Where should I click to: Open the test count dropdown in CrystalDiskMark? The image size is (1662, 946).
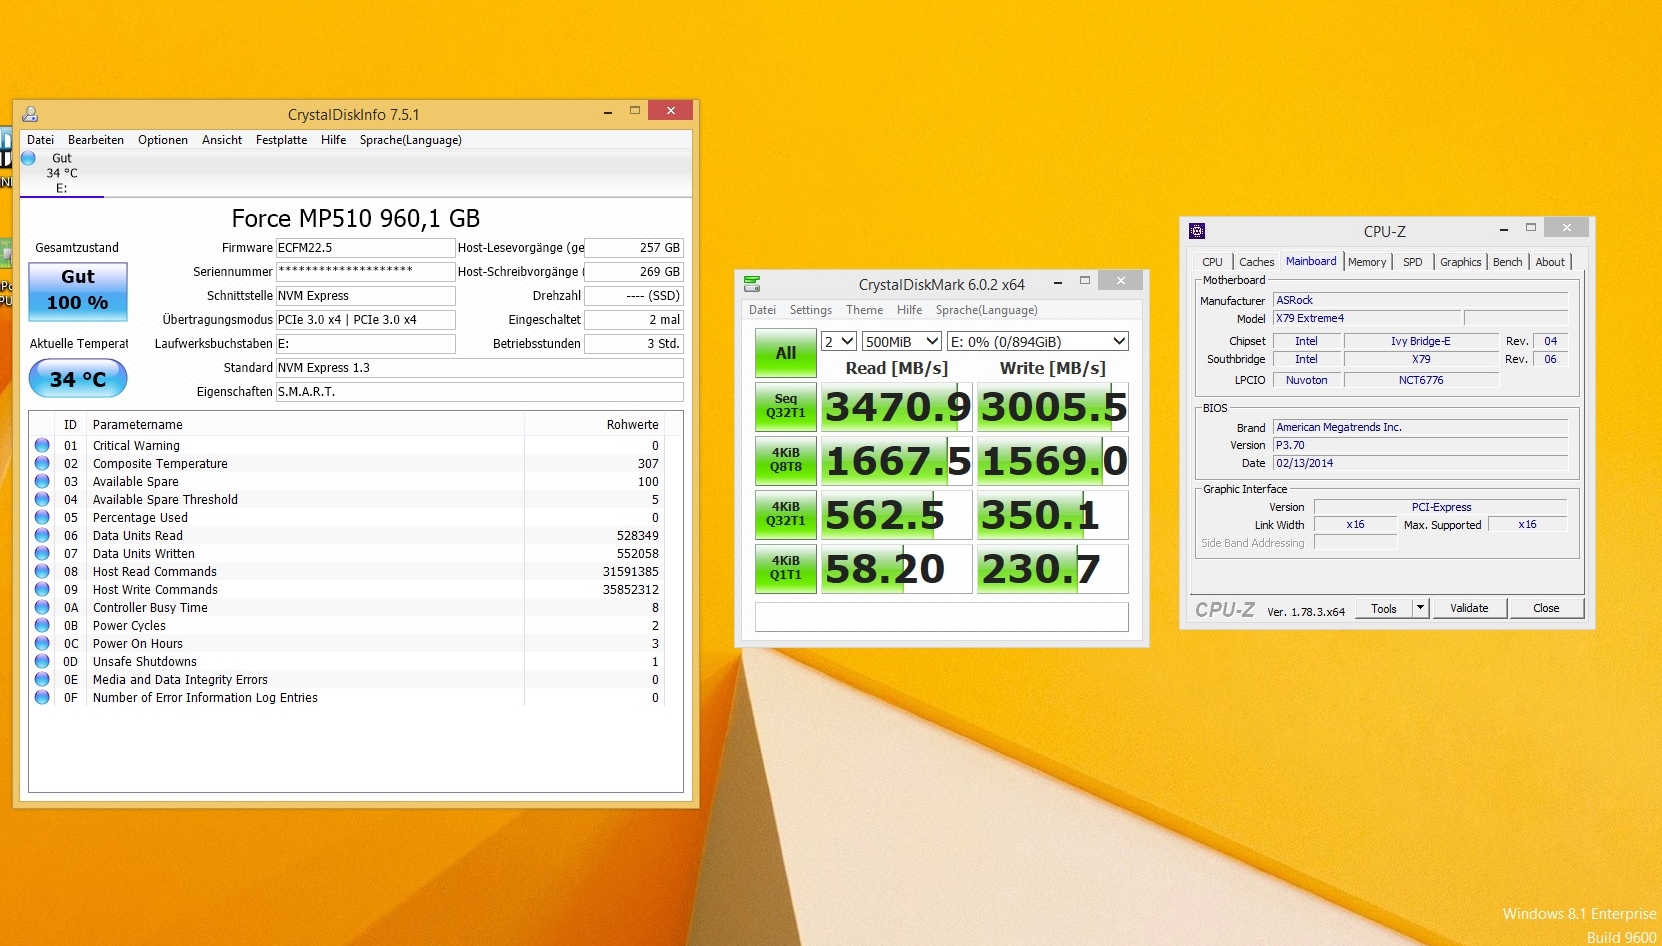(838, 341)
